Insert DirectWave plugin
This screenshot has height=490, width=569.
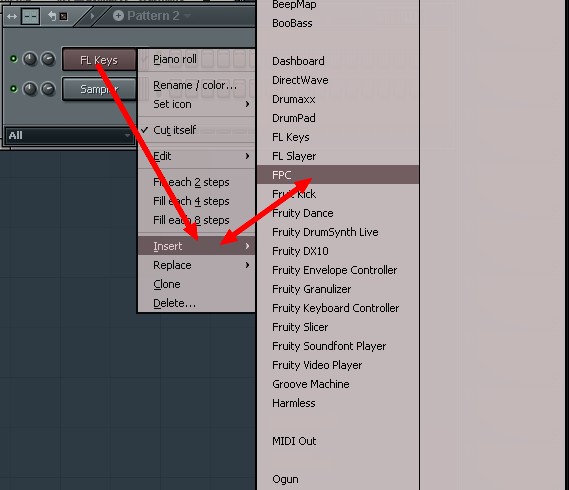338,80
